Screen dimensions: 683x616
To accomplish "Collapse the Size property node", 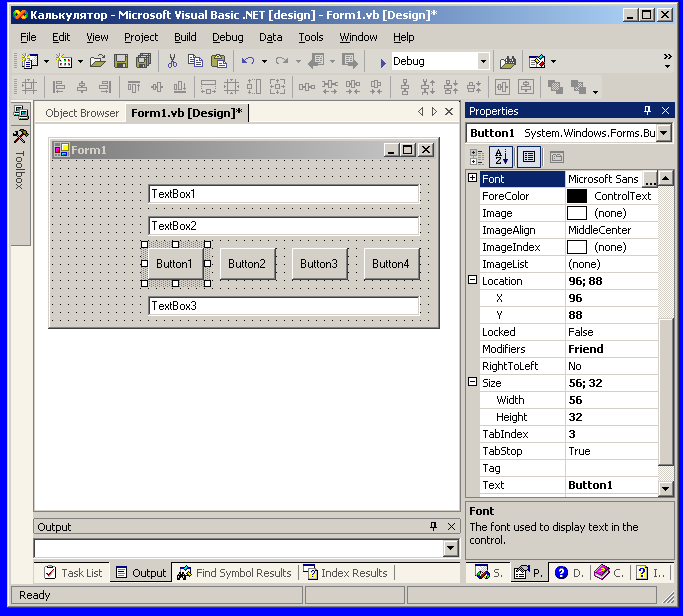I will pos(472,382).
